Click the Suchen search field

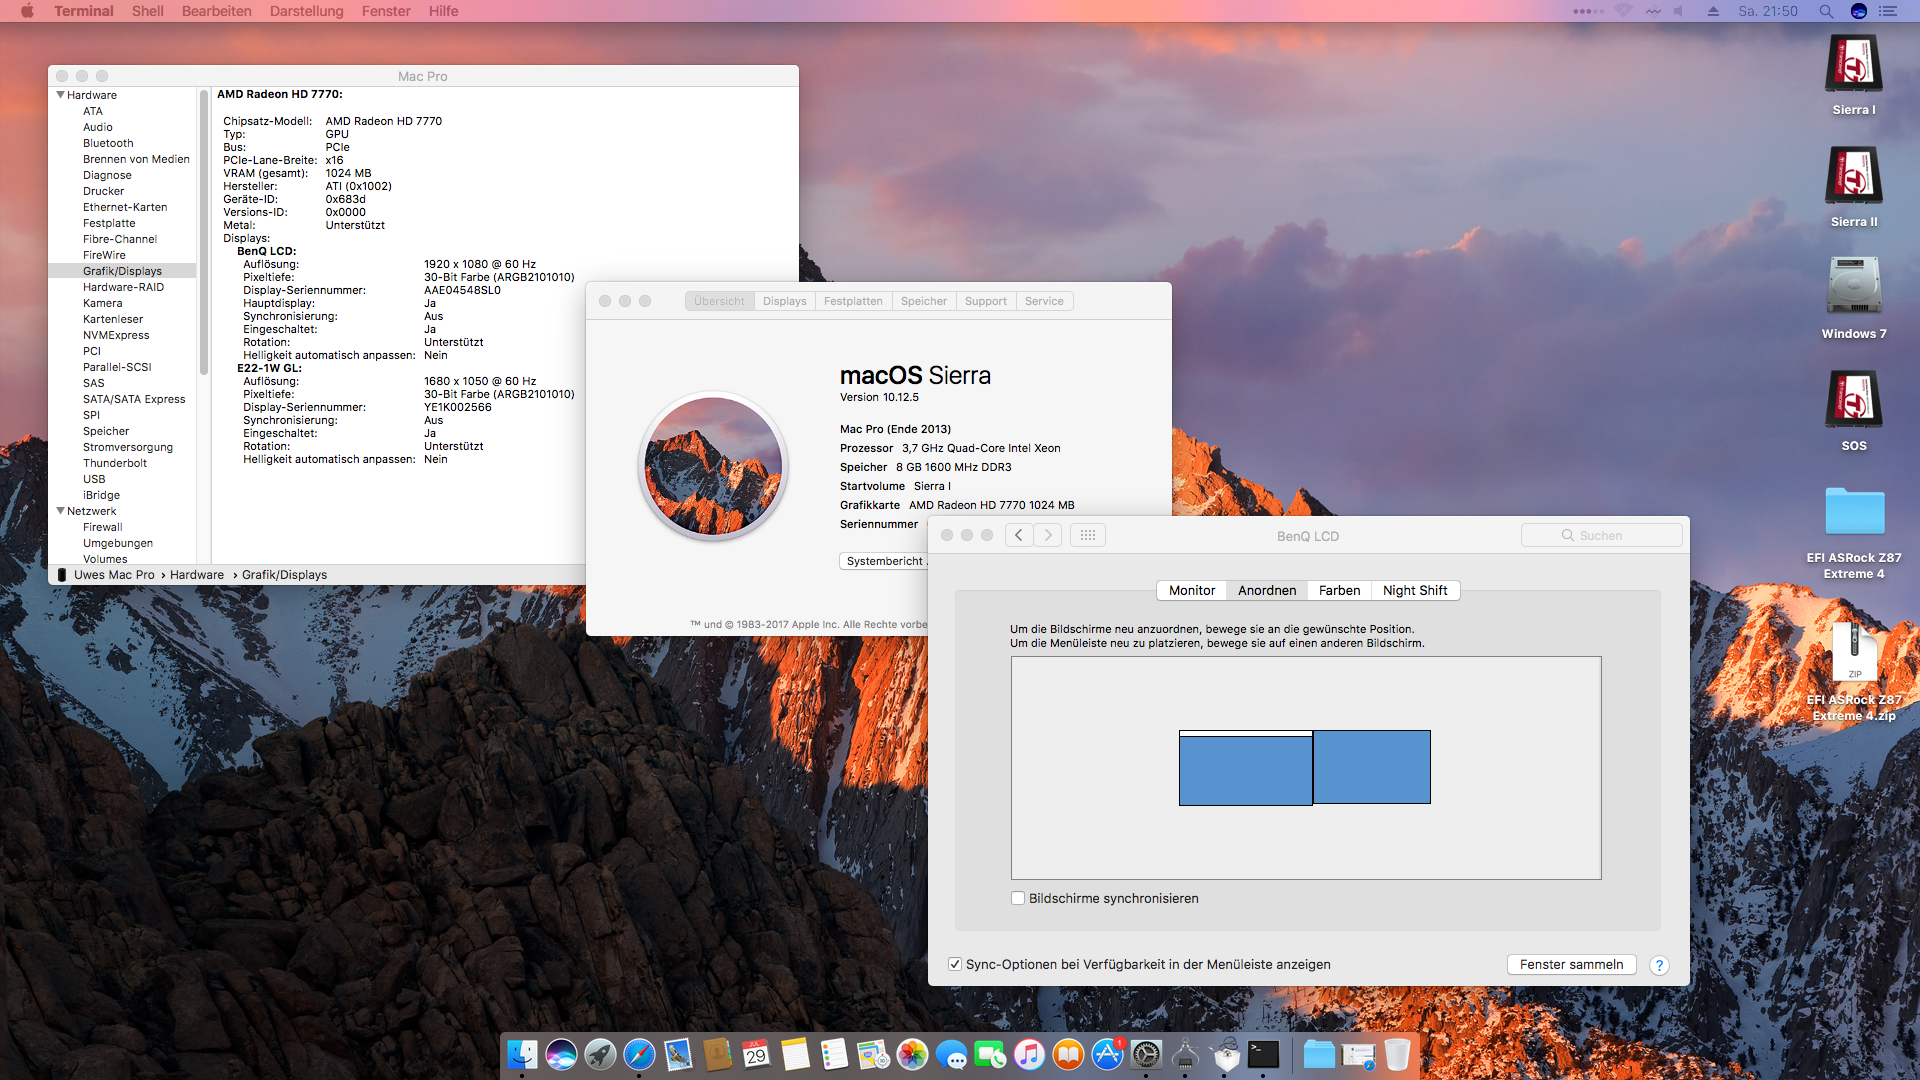coord(1602,535)
